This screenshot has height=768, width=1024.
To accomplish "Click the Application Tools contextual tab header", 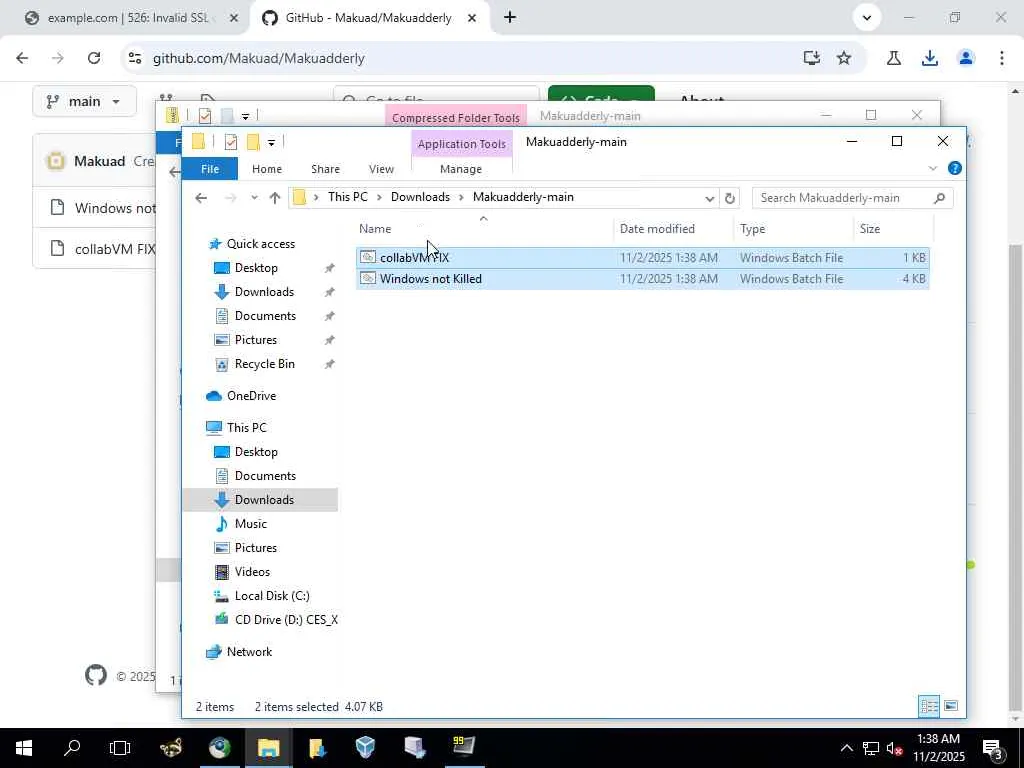I will [x=462, y=144].
